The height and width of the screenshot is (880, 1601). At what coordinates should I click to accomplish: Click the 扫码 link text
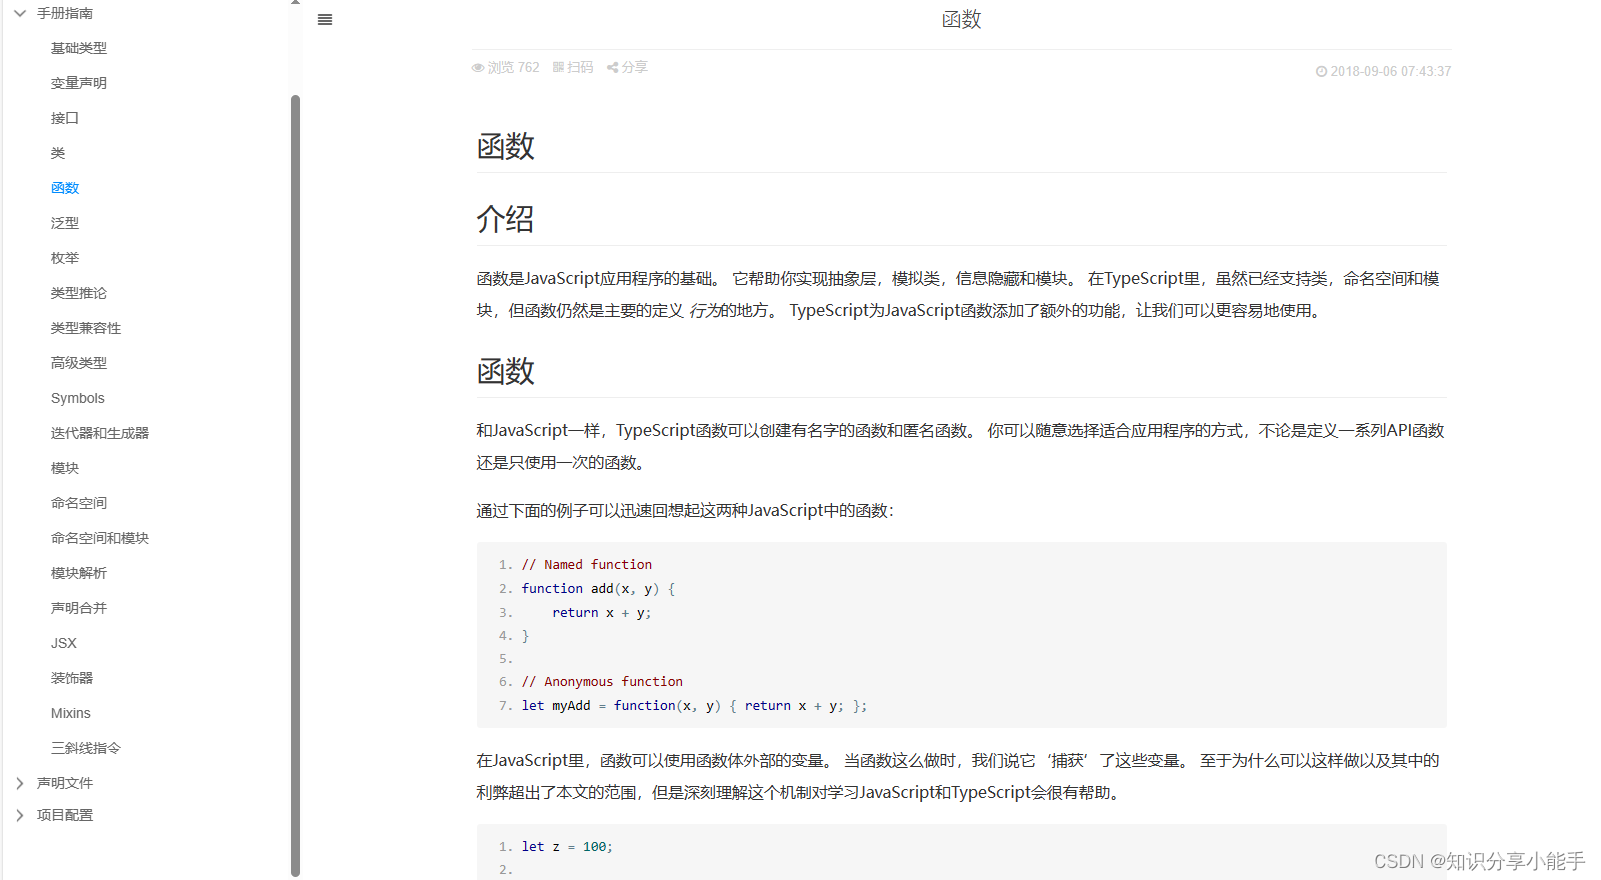point(580,67)
